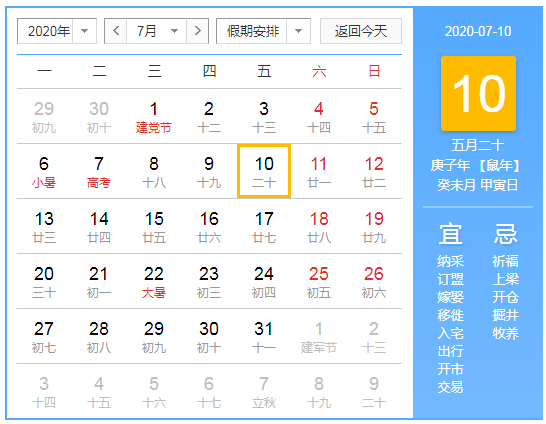Choose Saturday July 25
The height and width of the screenshot is (424, 546).
pyautogui.click(x=319, y=282)
